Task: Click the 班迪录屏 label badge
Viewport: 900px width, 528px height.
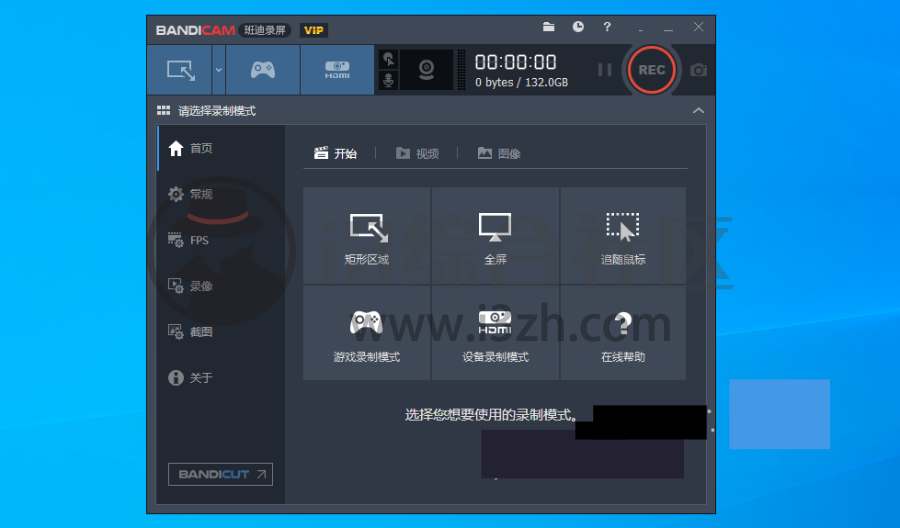Action: pyautogui.click(x=265, y=30)
